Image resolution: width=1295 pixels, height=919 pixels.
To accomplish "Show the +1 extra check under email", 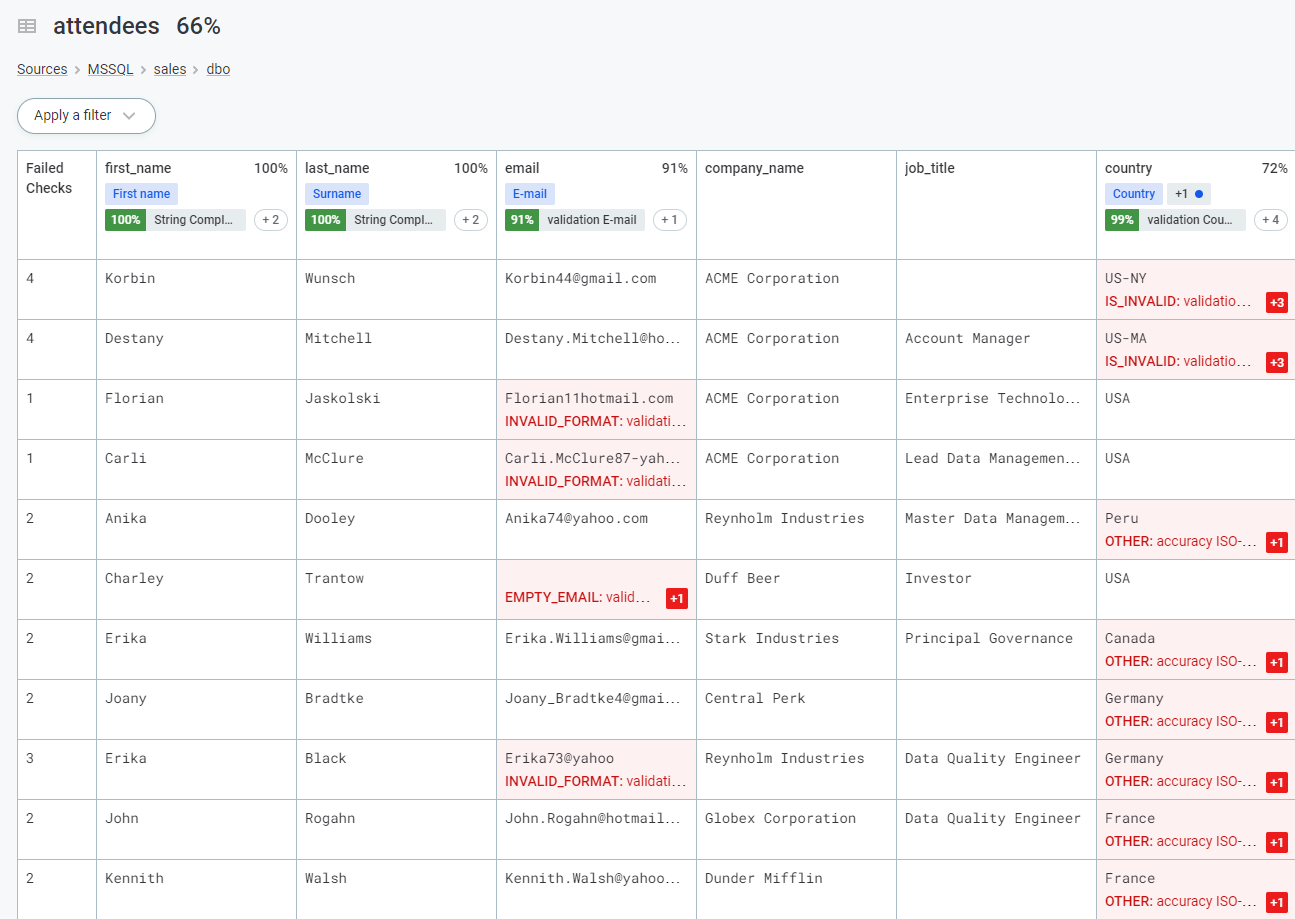I will pos(669,220).
